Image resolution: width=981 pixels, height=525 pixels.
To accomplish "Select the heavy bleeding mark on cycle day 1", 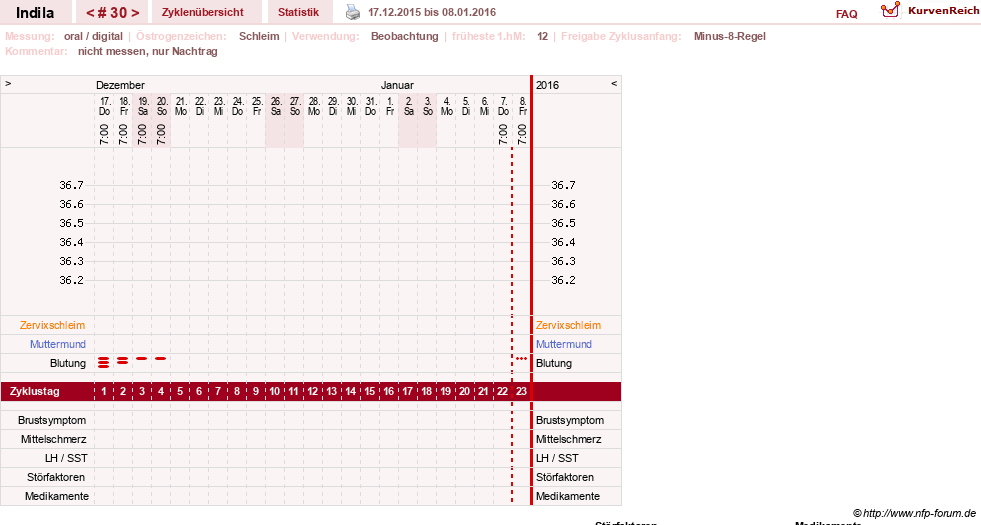I will point(104,362).
